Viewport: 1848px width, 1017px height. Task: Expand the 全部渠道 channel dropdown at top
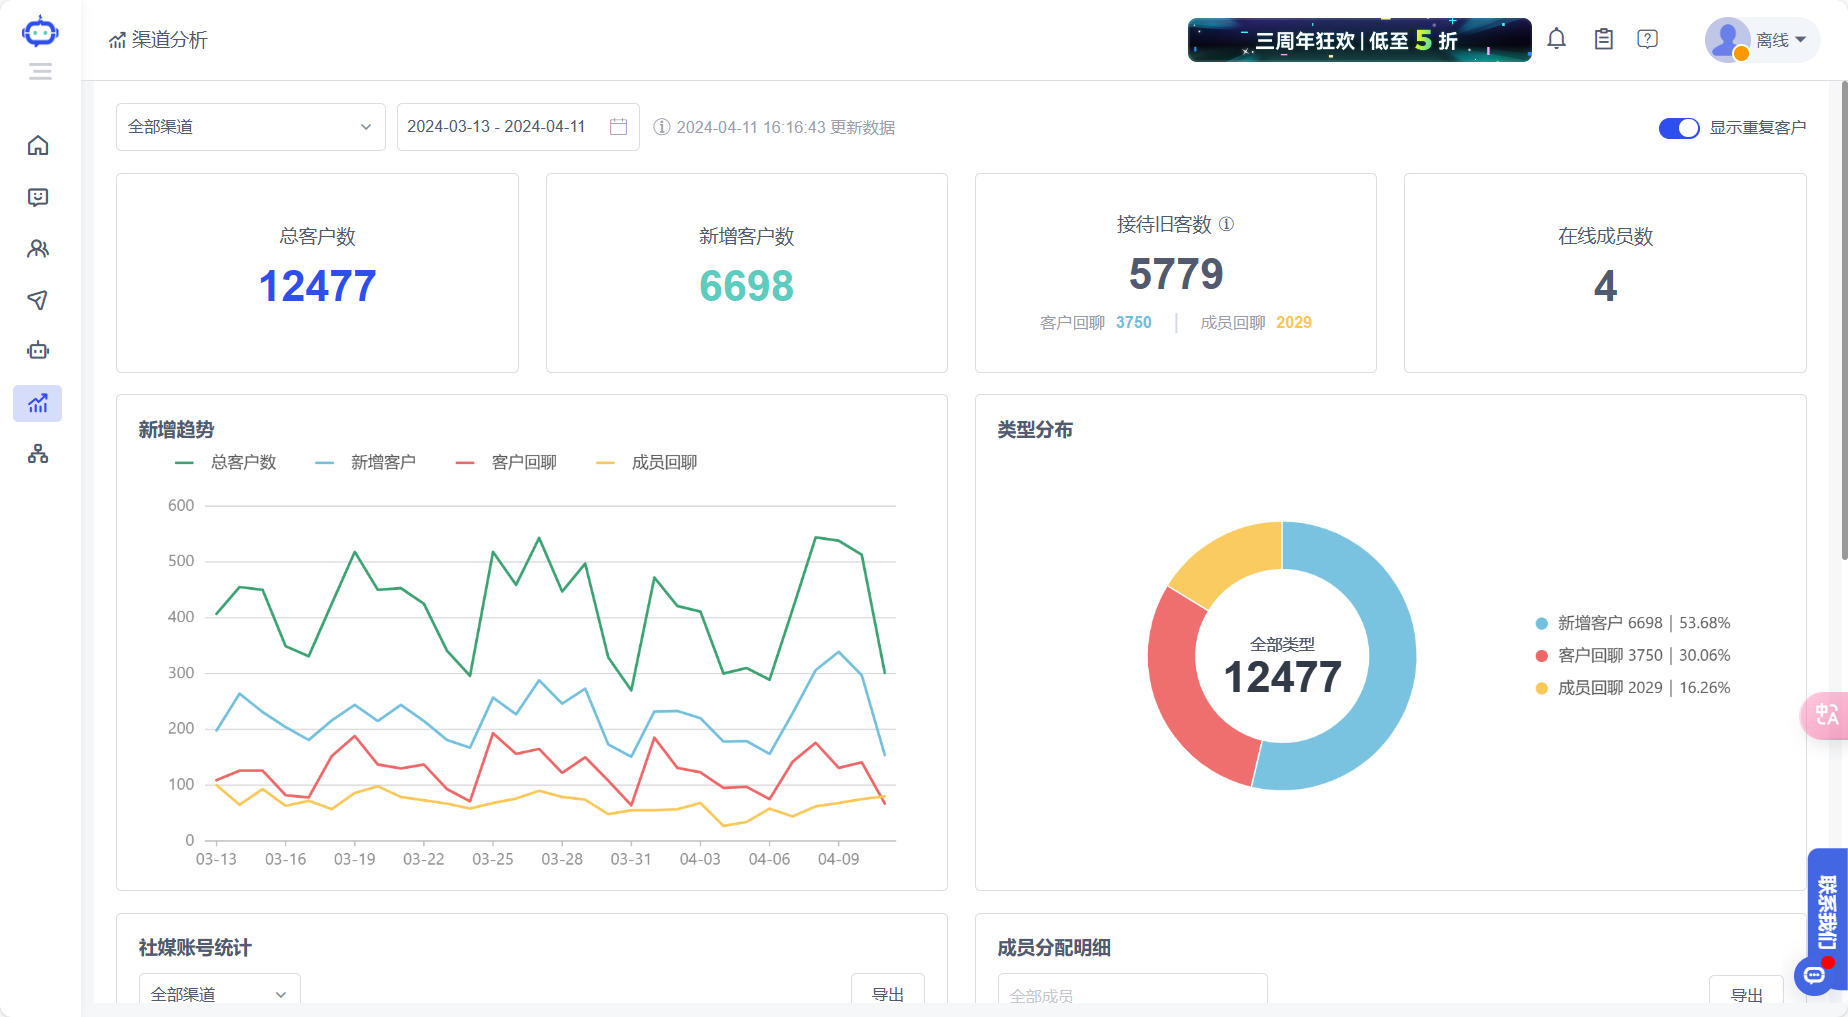250,127
